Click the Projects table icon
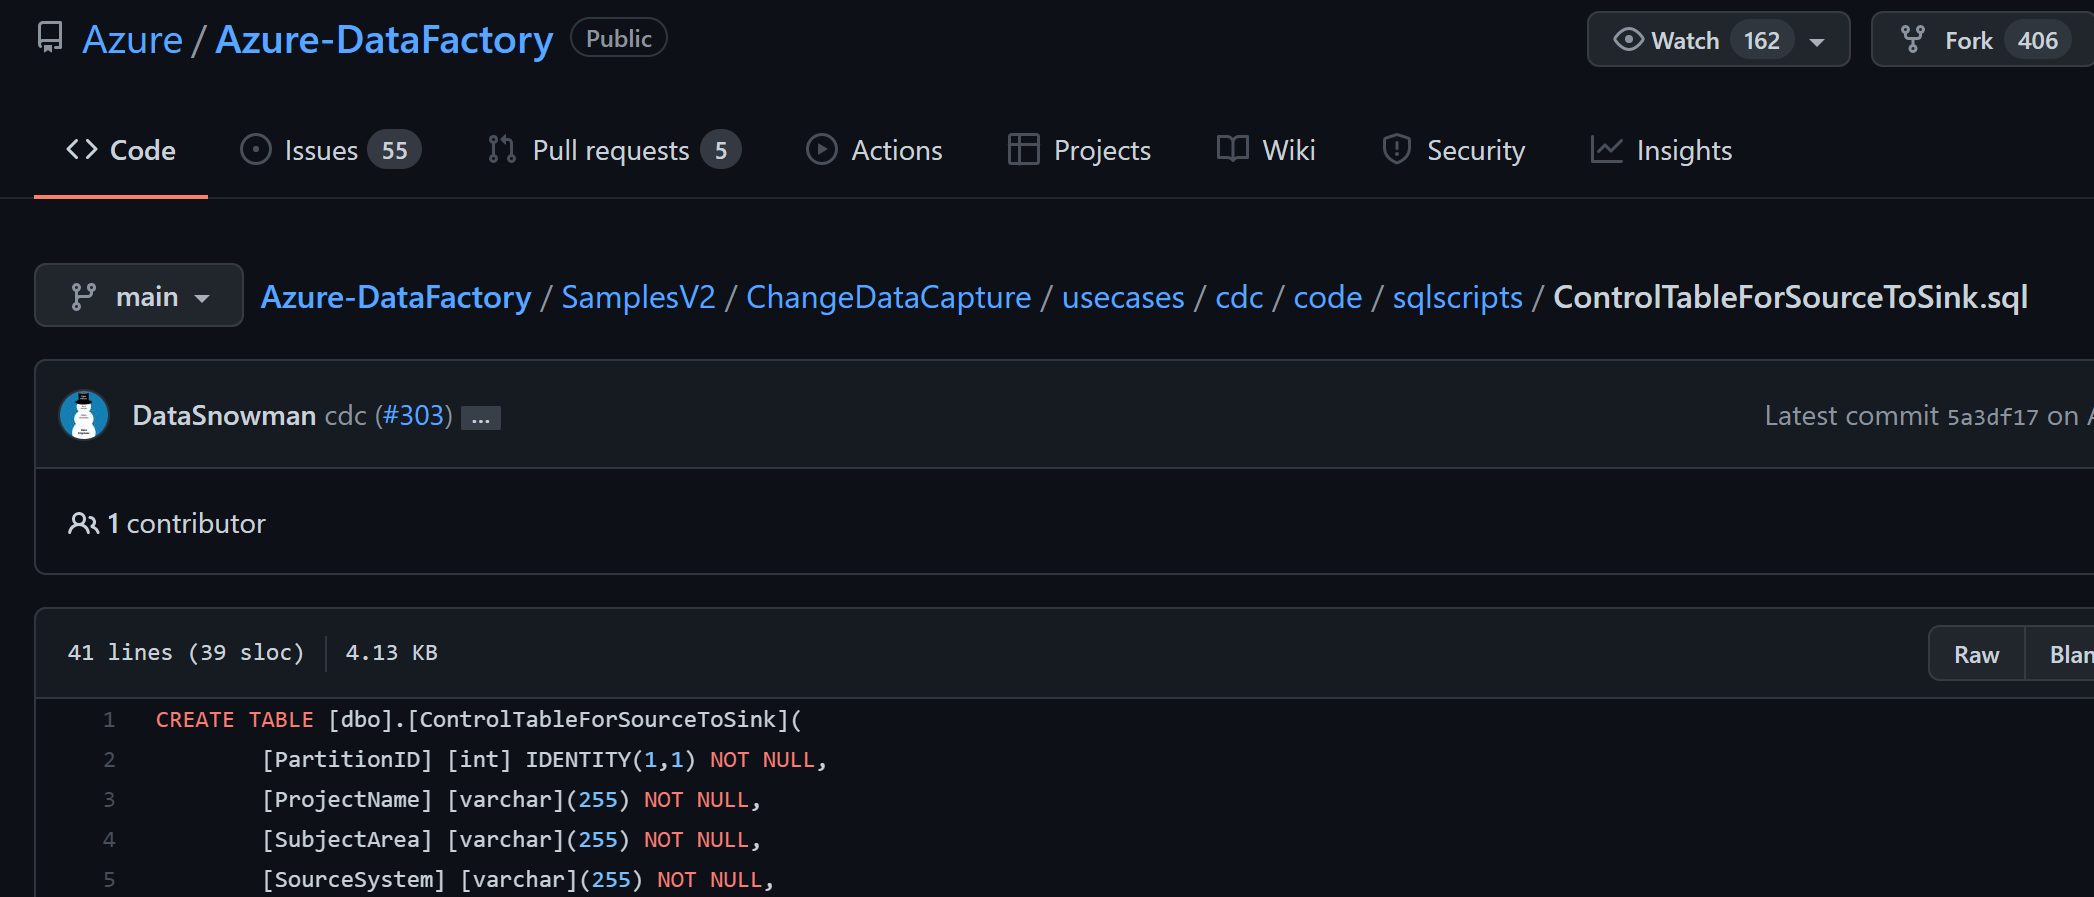Viewport: 2094px width, 897px height. (x=1024, y=149)
